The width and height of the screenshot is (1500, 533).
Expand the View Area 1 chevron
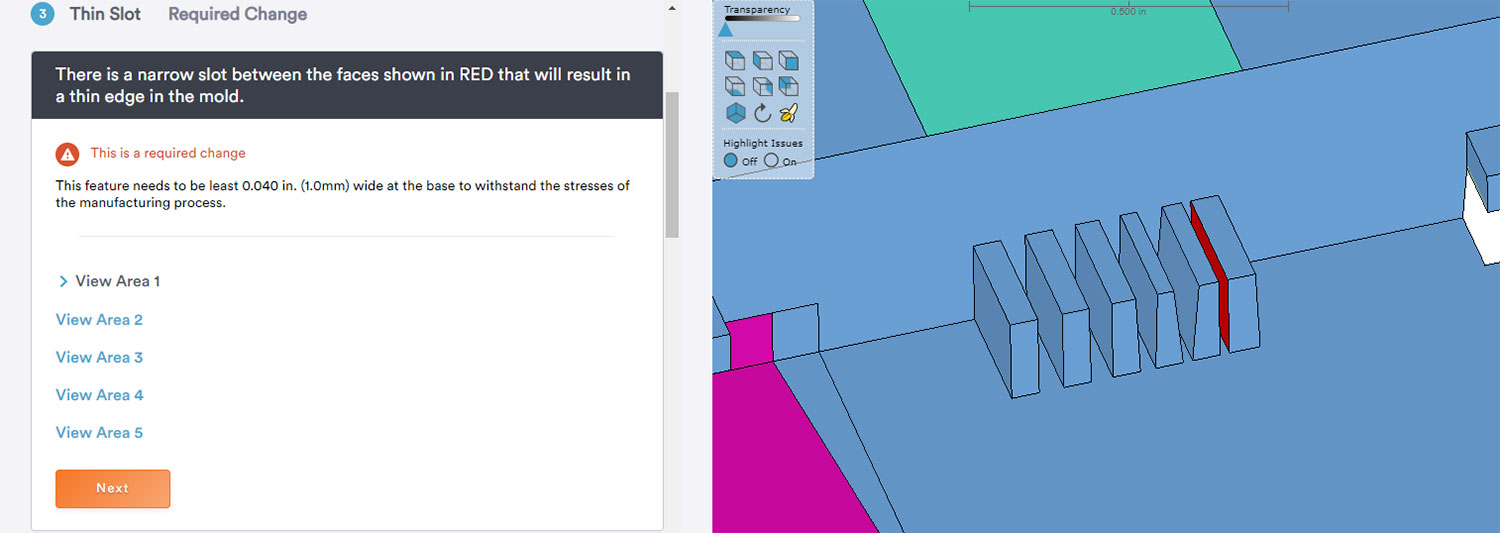click(63, 282)
